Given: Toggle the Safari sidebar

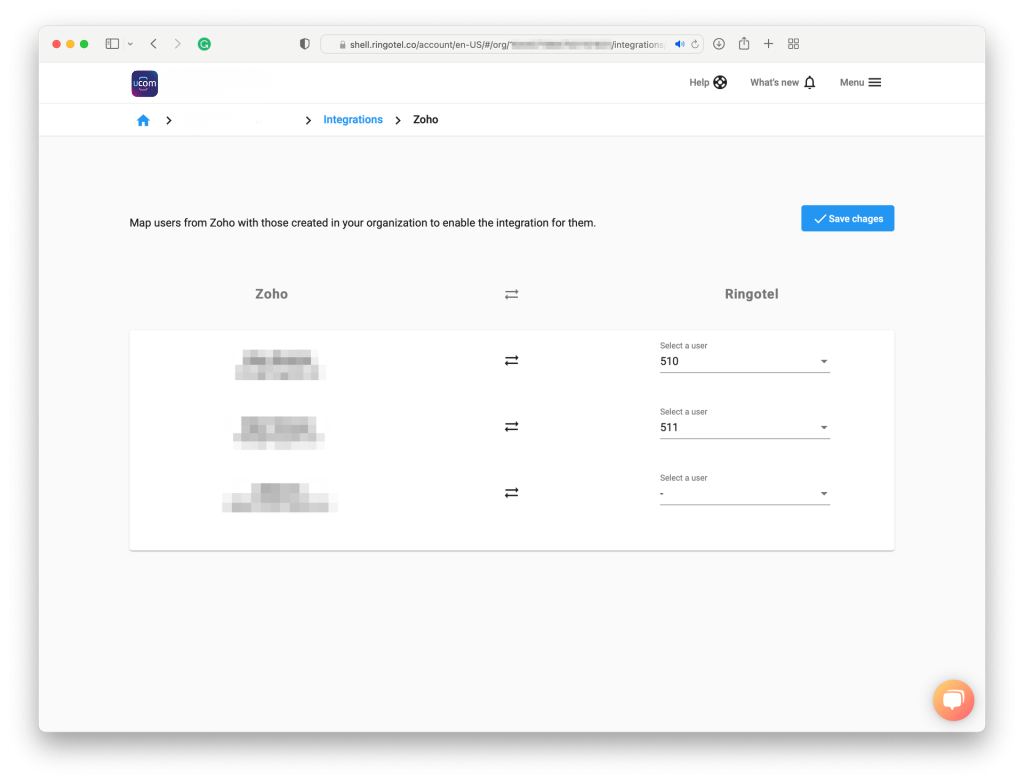Looking at the screenshot, I should (112, 44).
